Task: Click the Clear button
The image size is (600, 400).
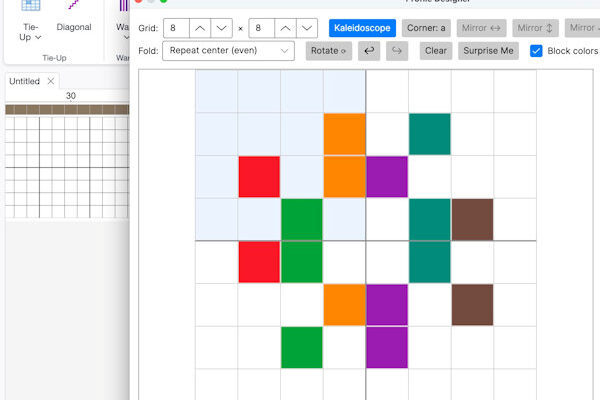Action: coord(435,51)
